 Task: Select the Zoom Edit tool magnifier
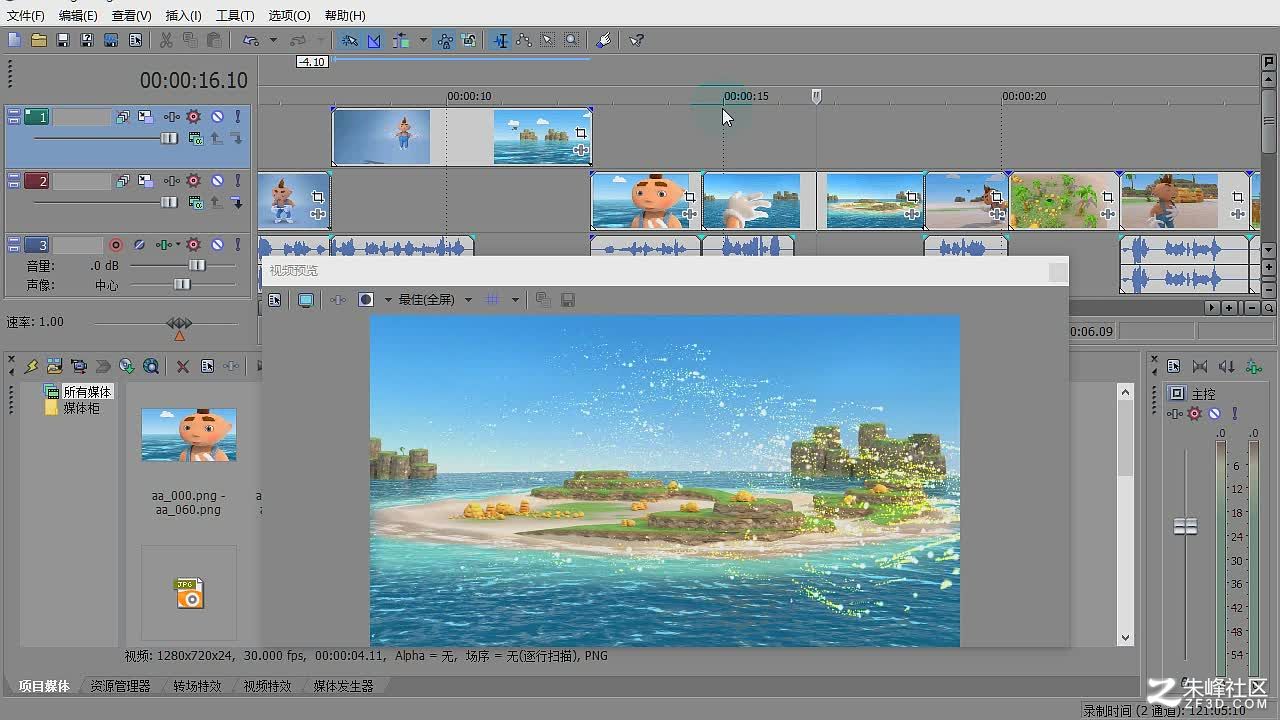point(571,40)
